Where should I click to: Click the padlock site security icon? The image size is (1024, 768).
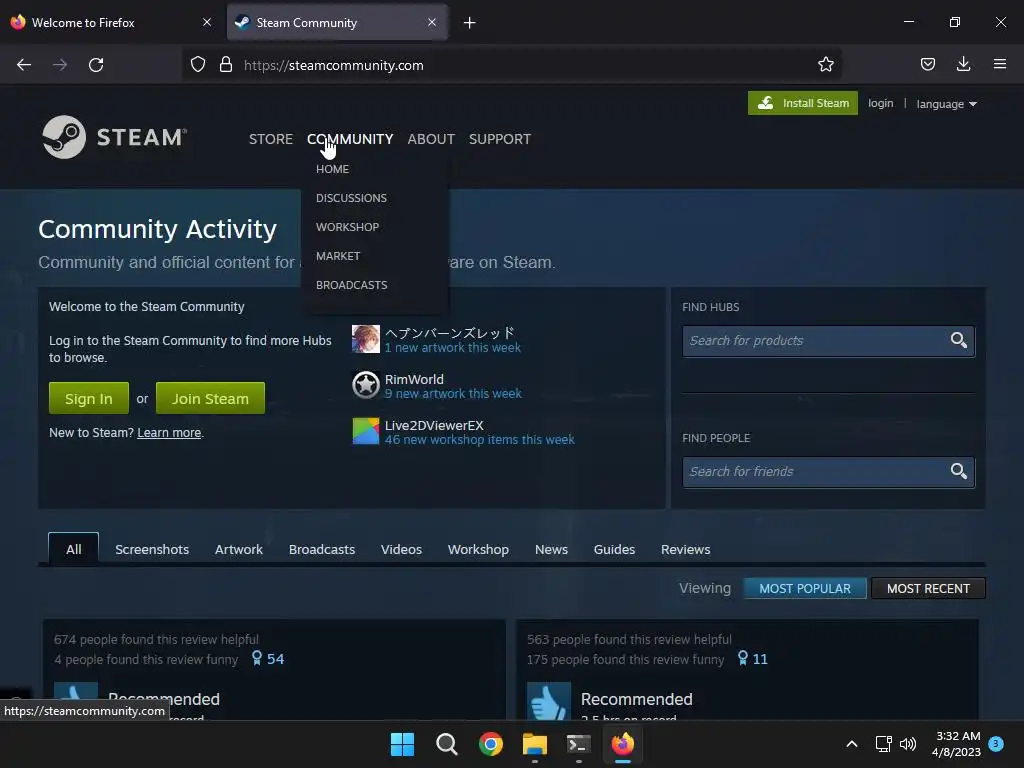point(226,65)
